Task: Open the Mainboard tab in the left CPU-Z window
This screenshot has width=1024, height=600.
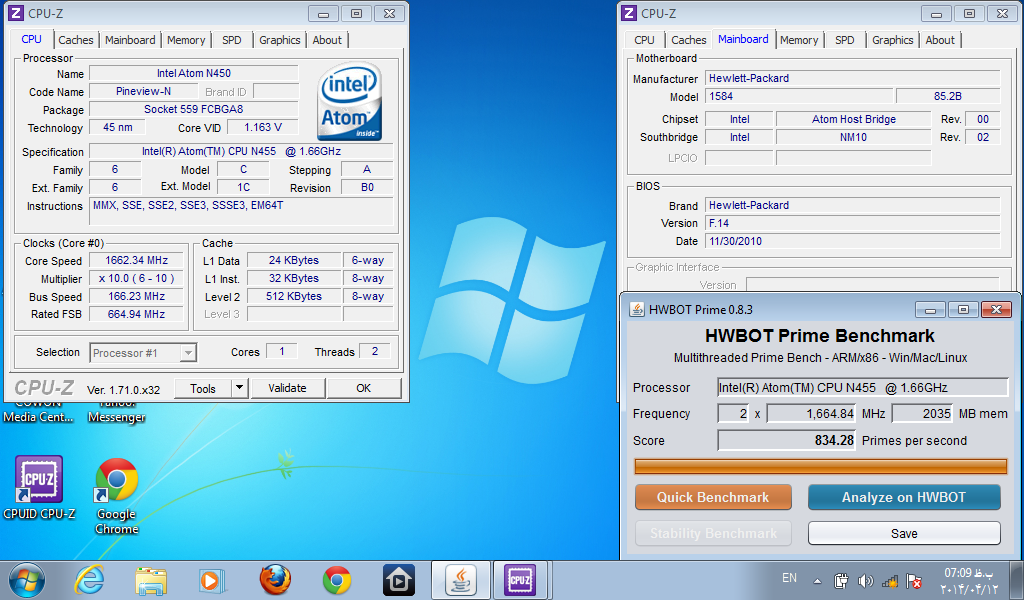Action: (130, 40)
